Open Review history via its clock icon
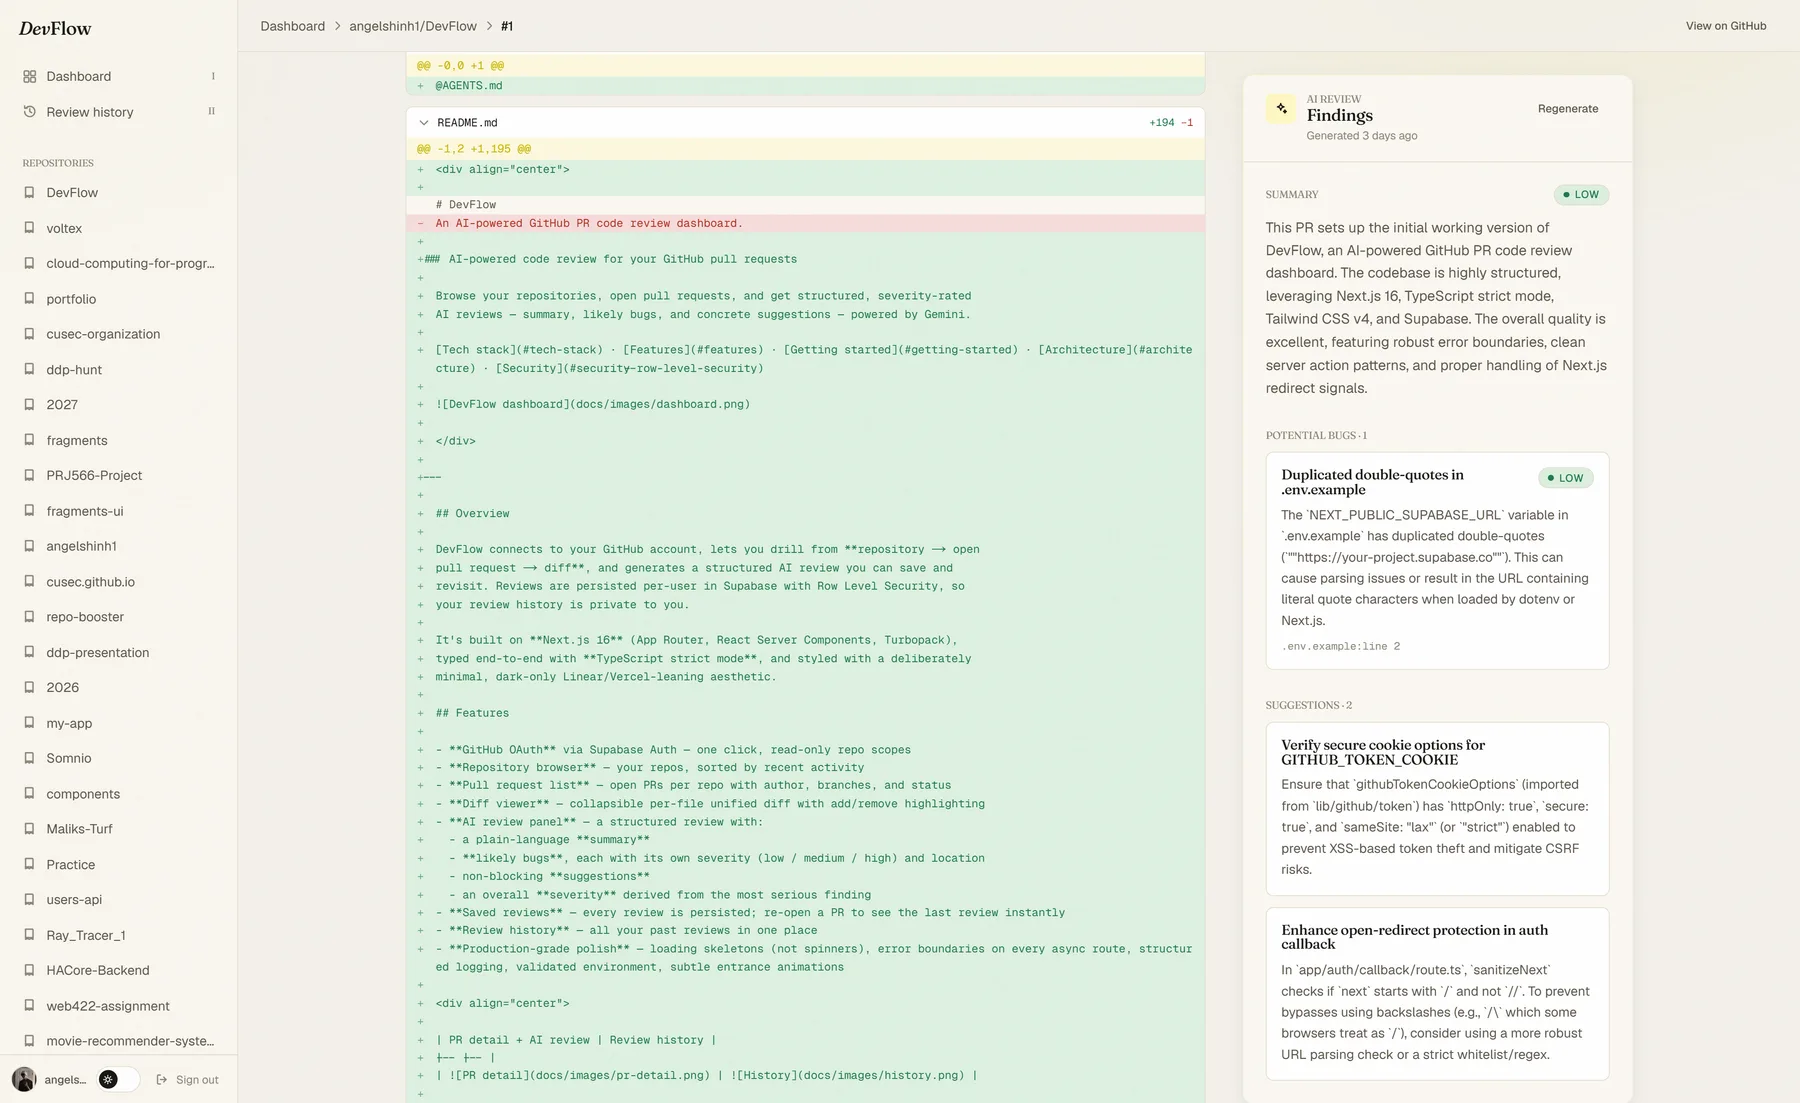The width and height of the screenshot is (1800, 1103). pos(30,112)
